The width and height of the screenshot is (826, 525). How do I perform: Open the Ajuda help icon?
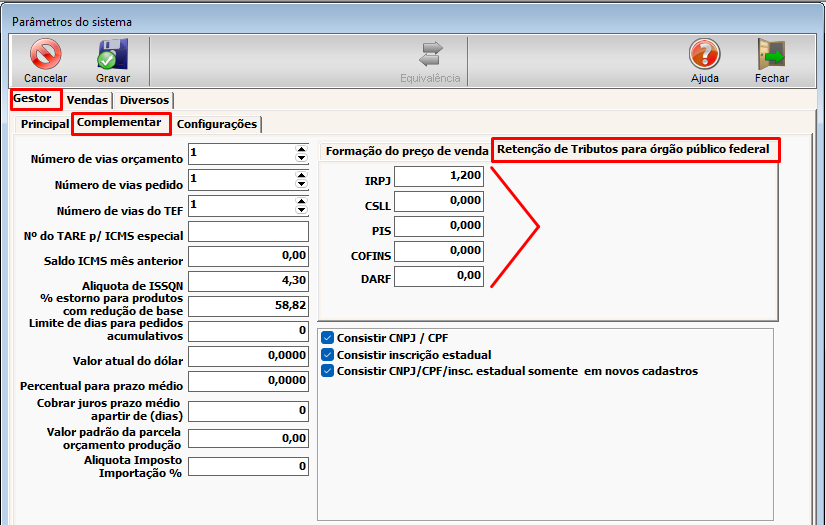point(704,55)
